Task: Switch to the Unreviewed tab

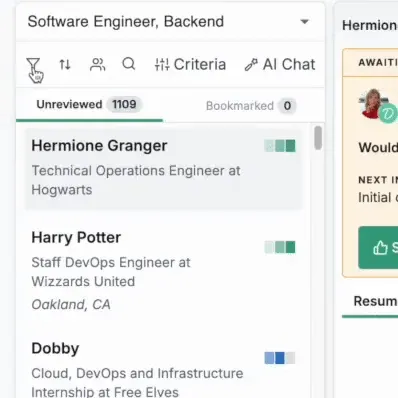Action: [x=89, y=105]
